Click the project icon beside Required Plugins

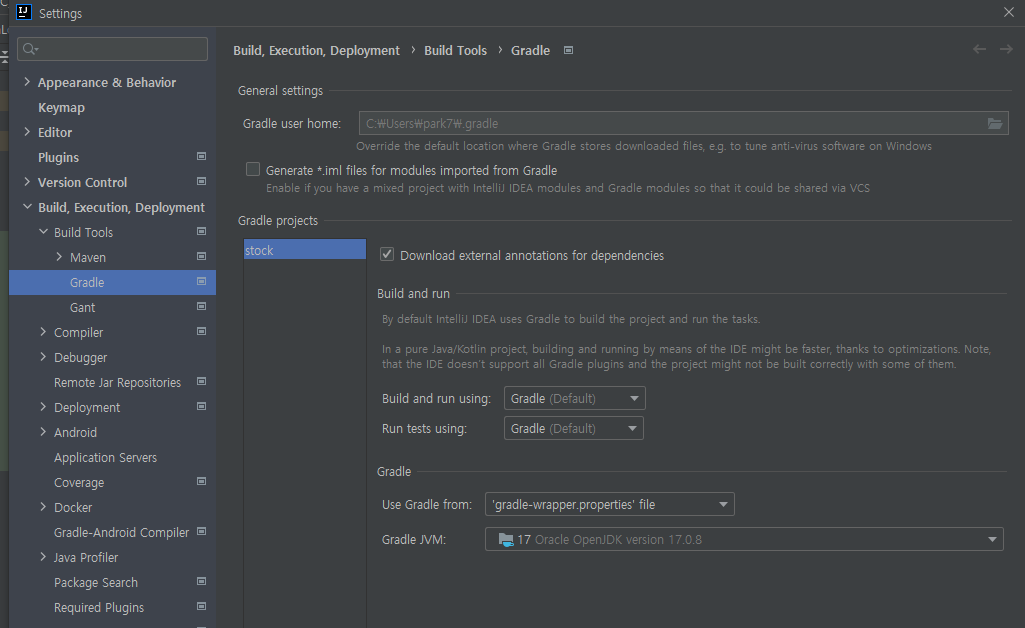point(201,606)
